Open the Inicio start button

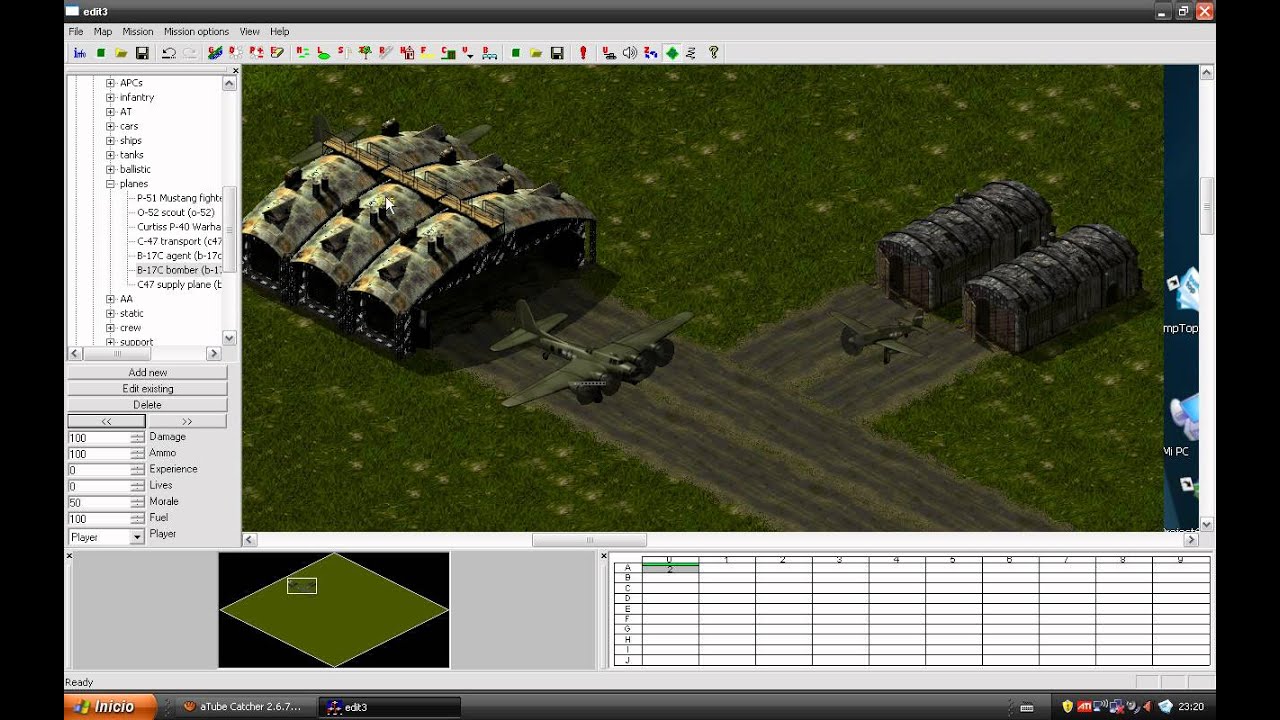[x=110, y=707]
